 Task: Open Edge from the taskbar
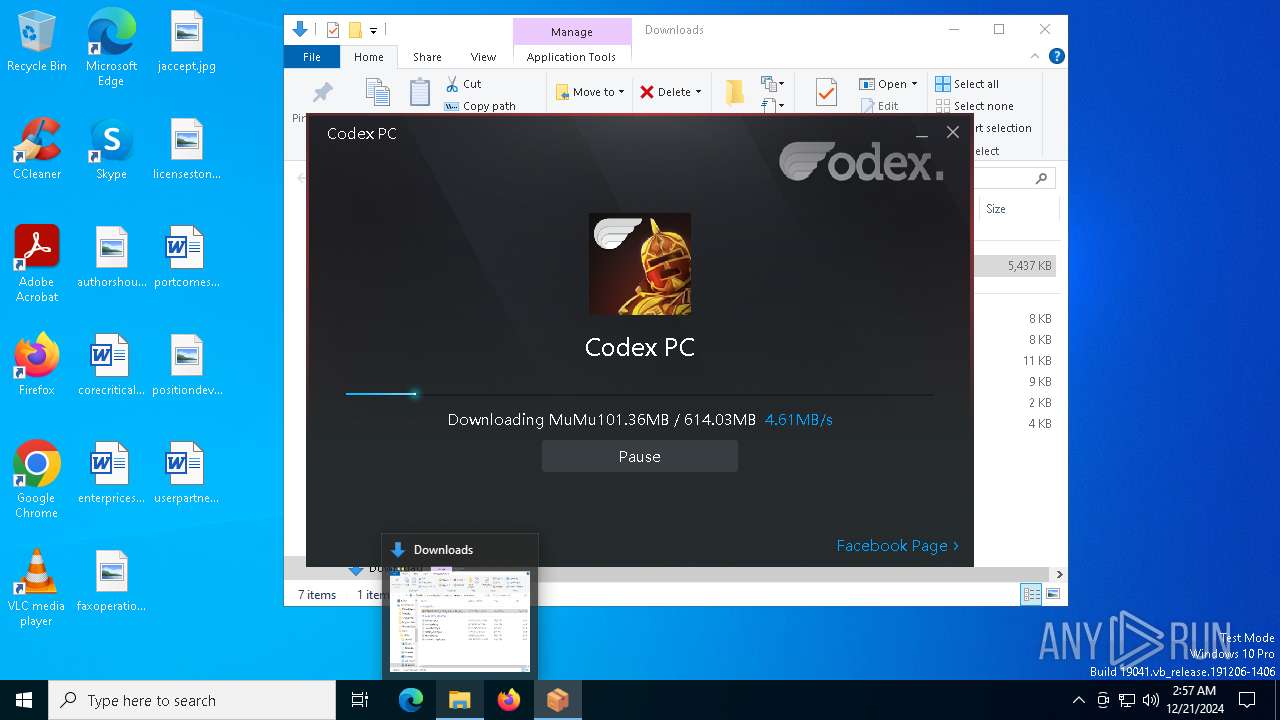(x=411, y=700)
